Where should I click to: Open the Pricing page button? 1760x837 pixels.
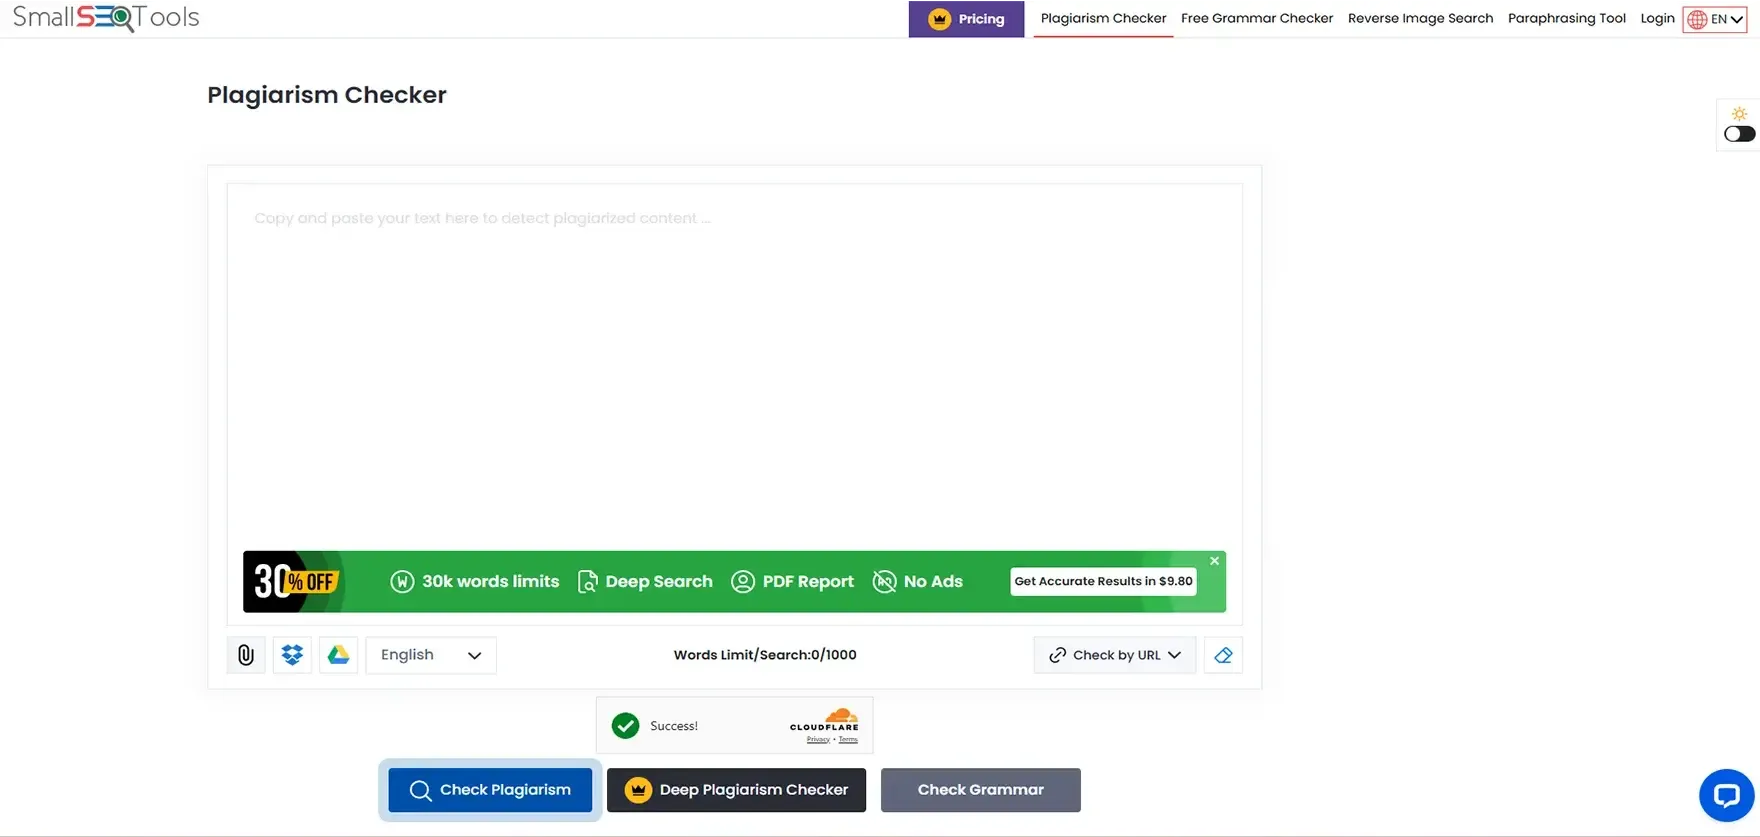(966, 19)
